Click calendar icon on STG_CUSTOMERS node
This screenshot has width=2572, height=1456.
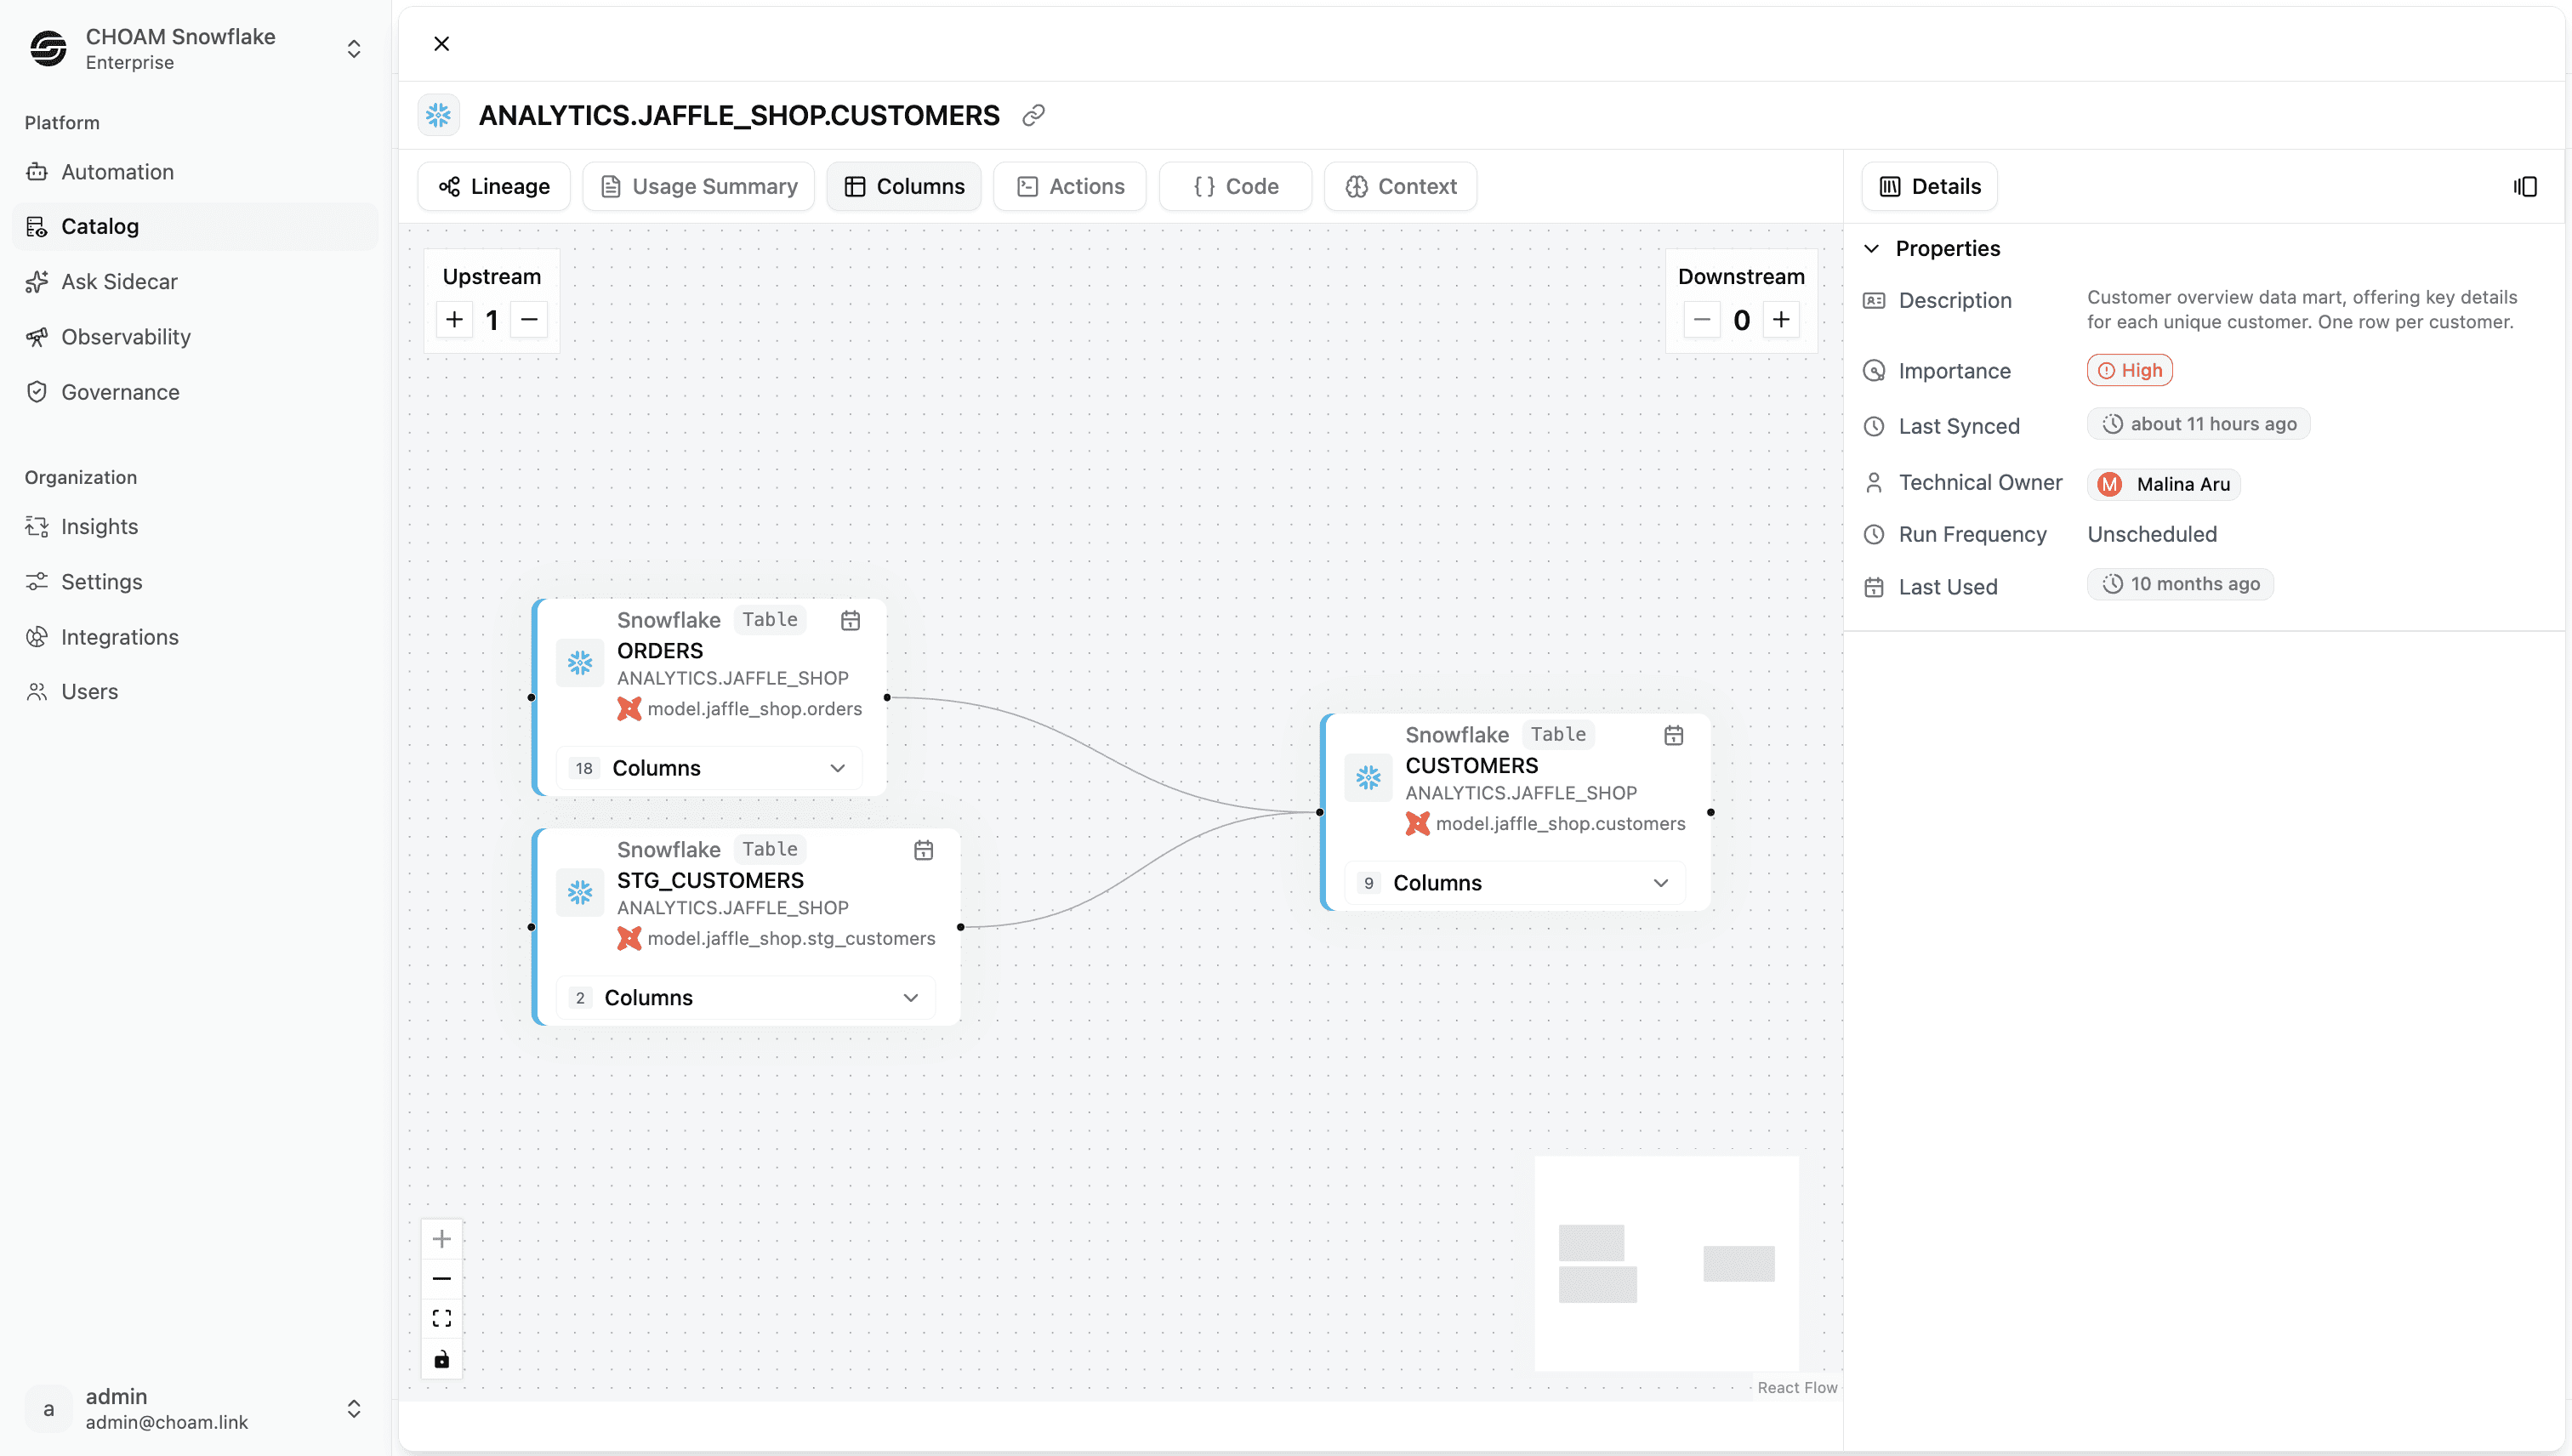pos(923,850)
